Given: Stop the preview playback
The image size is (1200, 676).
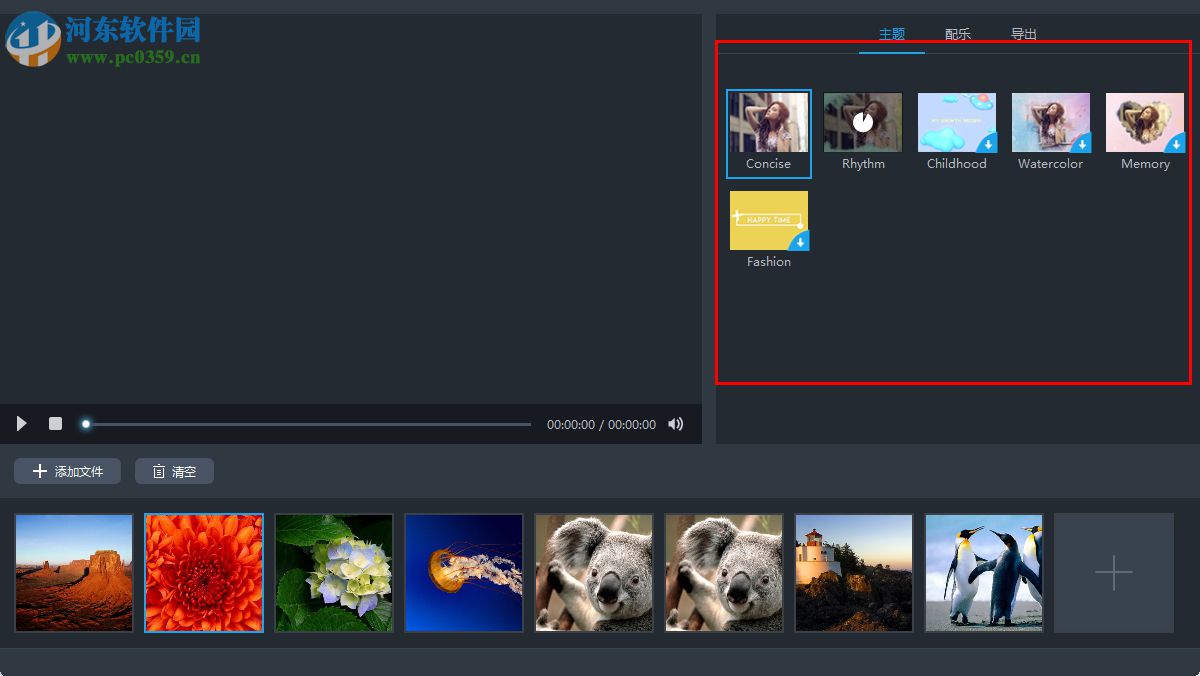Looking at the screenshot, I should (x=55, y=424).
